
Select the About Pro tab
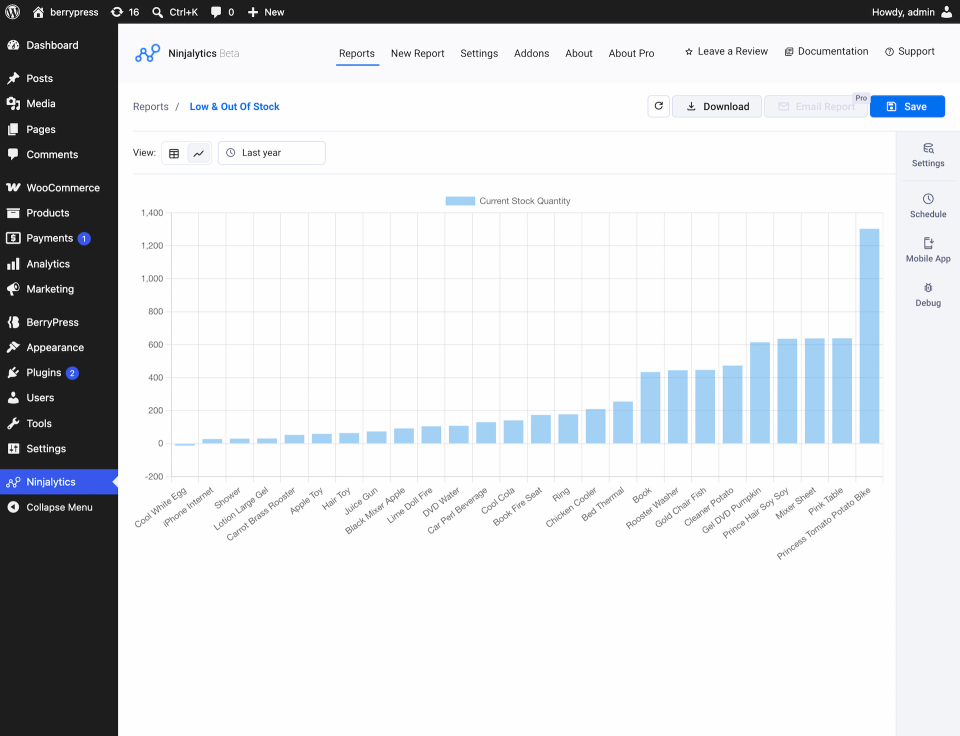pos(631,53)
